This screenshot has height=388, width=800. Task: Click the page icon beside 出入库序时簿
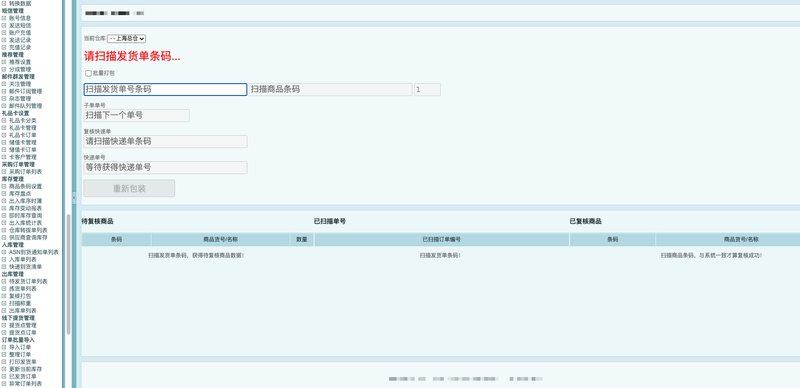pyautogui.click(x=4, y=201)
